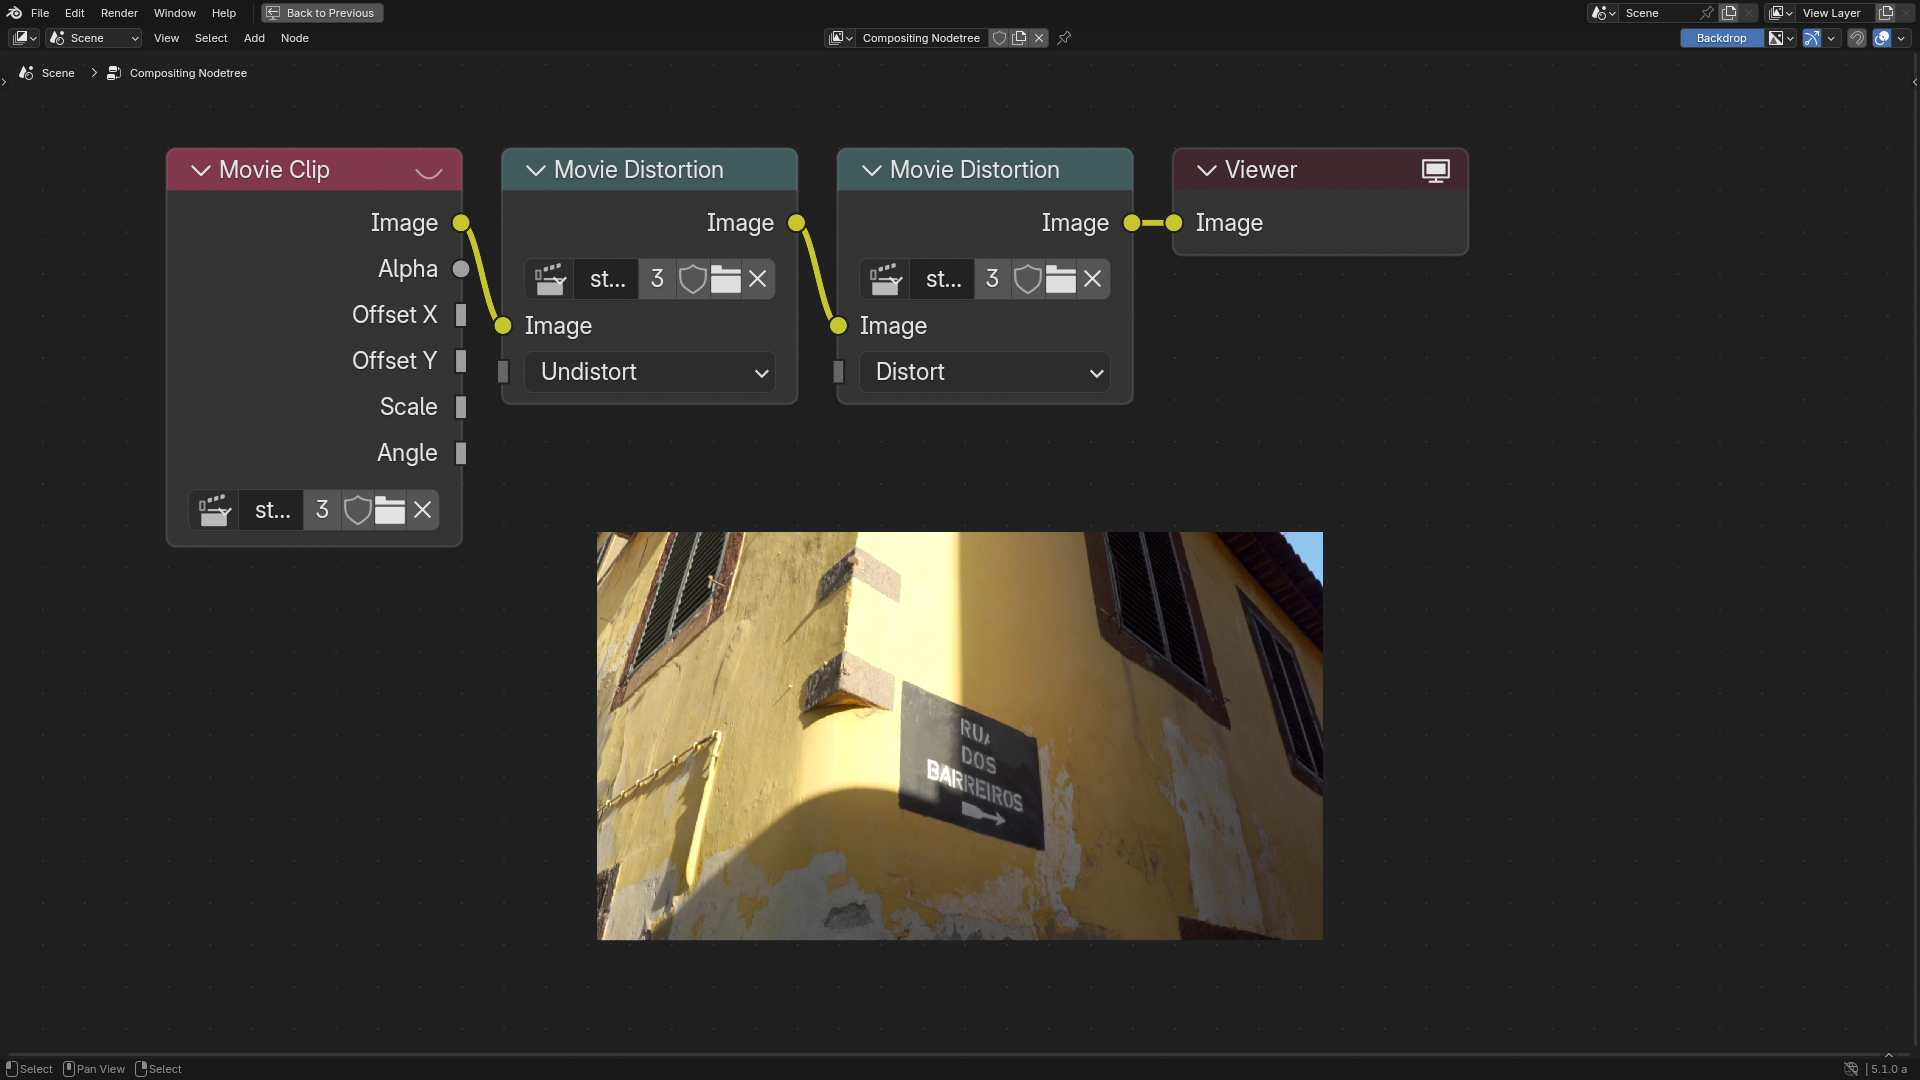Collapse the Movie Clip node
Image resolution: width=1920 pixels, height=1080 pixels.
pyautogui.click(x=200, y=170)
